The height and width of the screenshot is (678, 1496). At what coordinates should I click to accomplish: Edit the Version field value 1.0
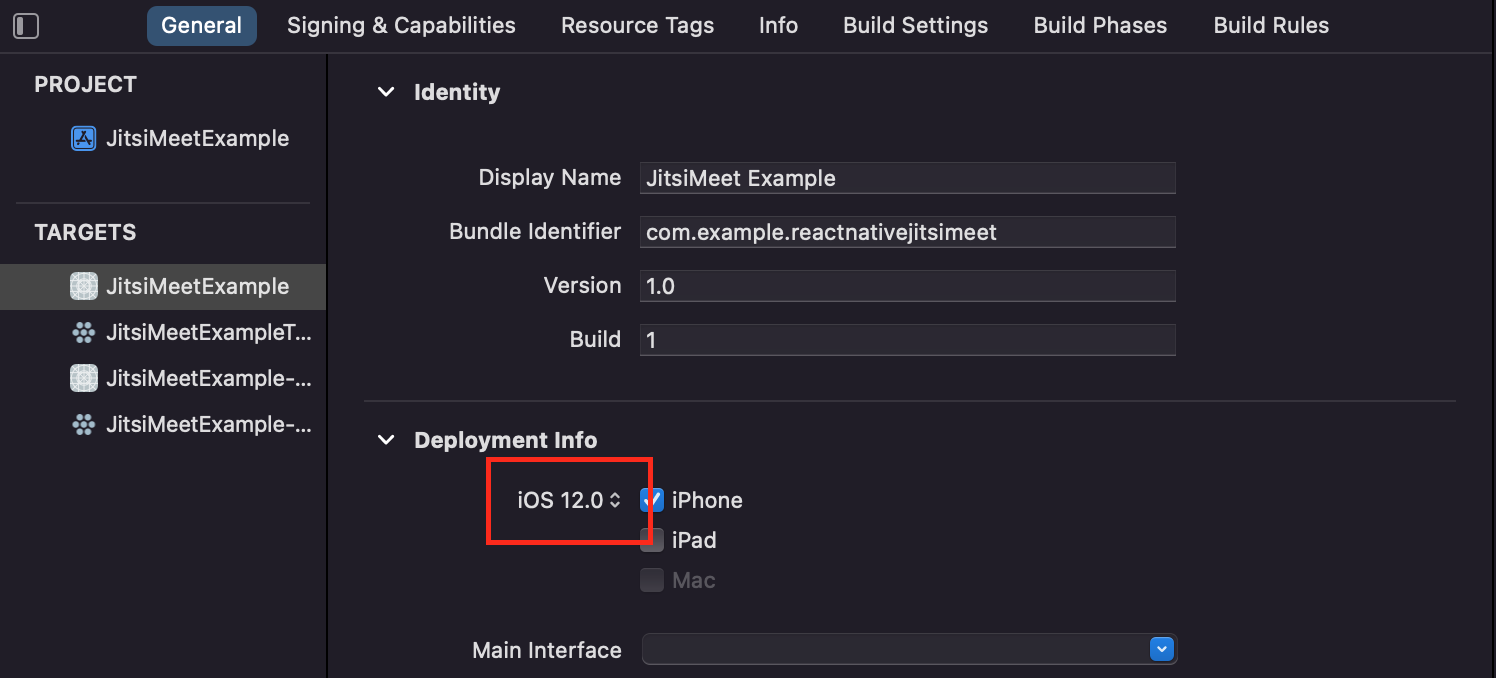[x=908, y=286]
